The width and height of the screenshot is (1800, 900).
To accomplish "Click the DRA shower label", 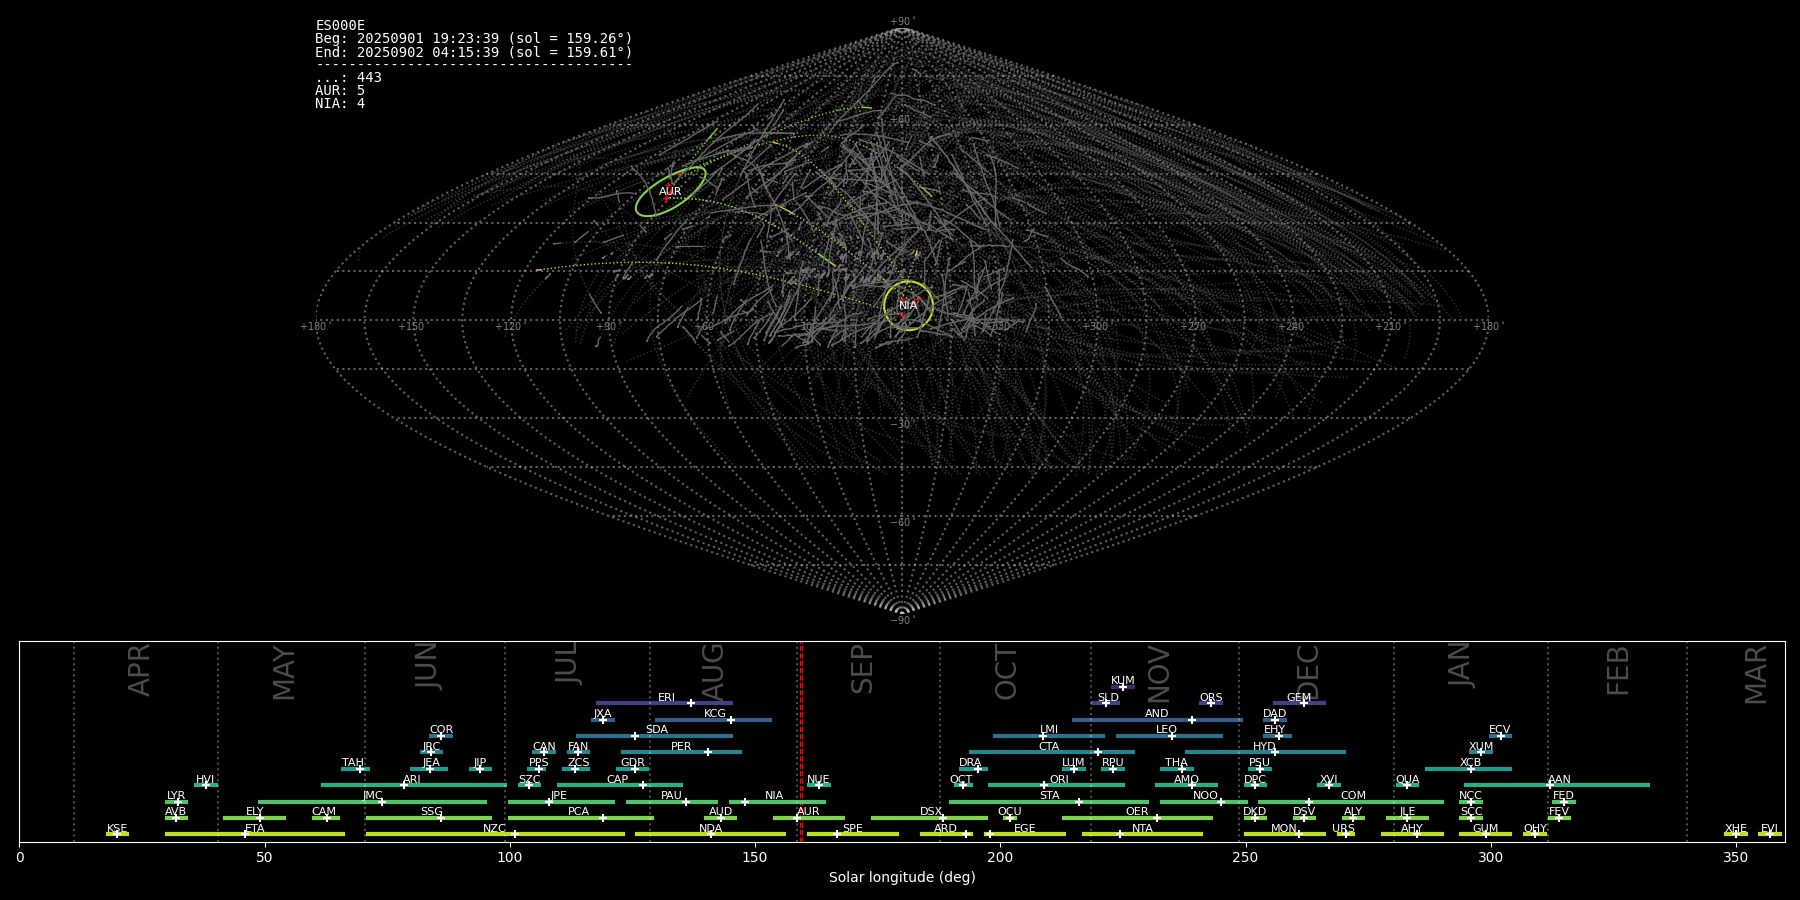I will (x=970, y=763).
